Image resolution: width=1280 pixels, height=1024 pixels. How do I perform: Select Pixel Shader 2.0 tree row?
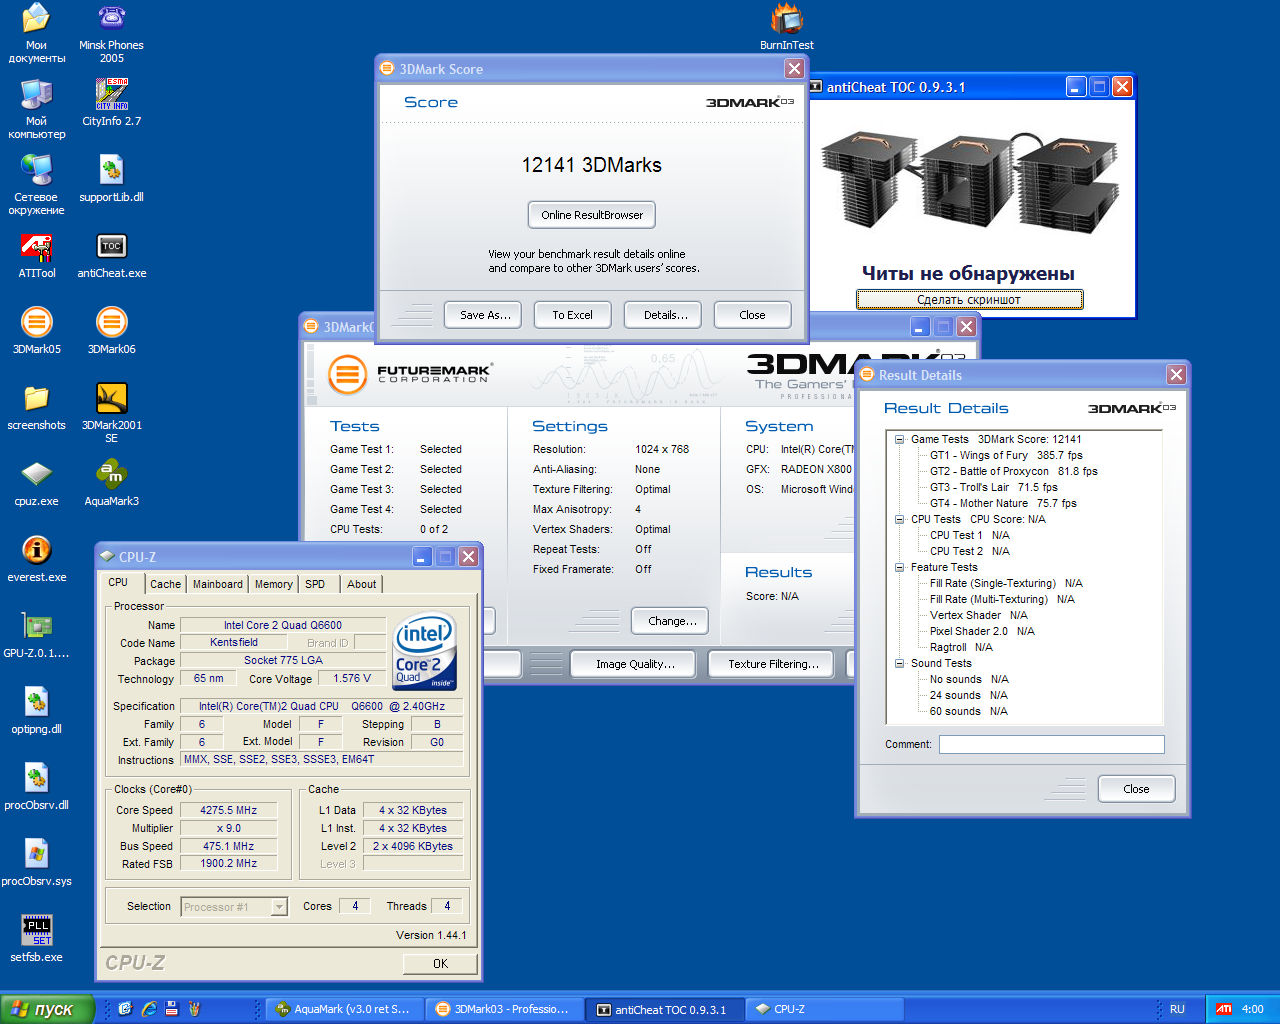(982, 631)
